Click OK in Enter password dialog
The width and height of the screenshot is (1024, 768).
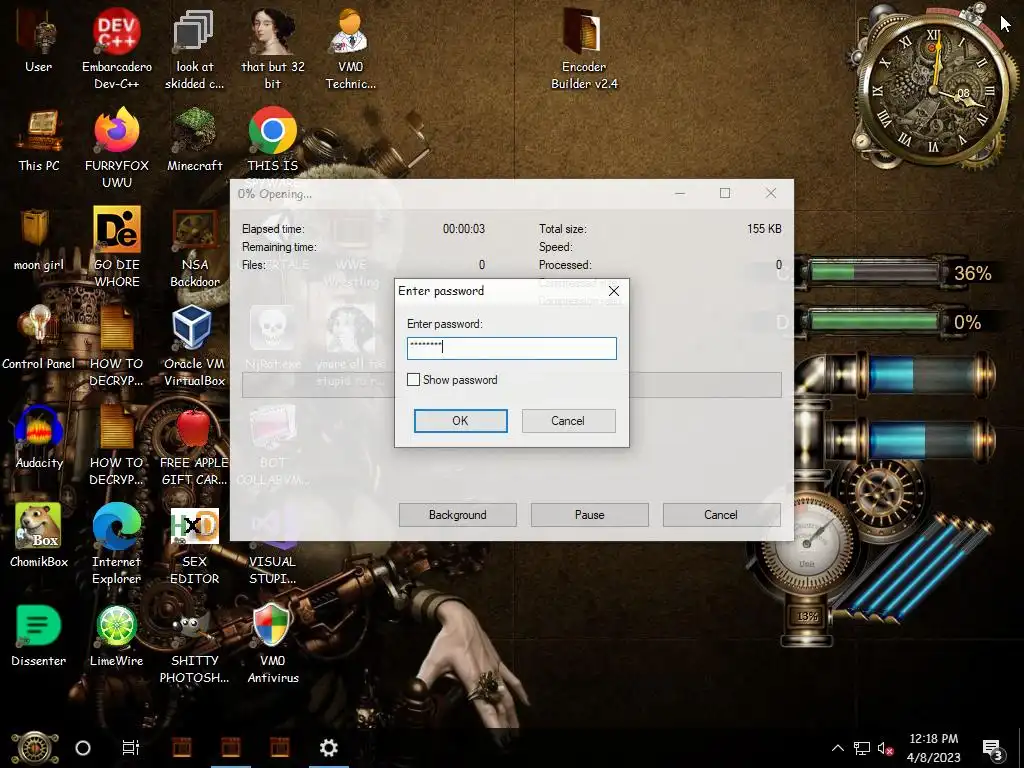point(460,421)
